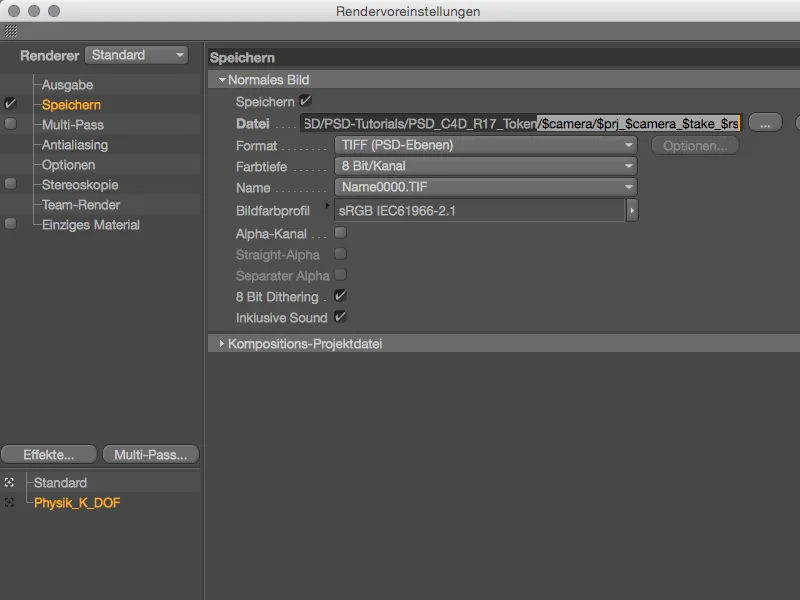The height and width of the screenshot is (600, 800).
Task: Open the Bildfarbprofil arrow button
Action: point(632,210)
